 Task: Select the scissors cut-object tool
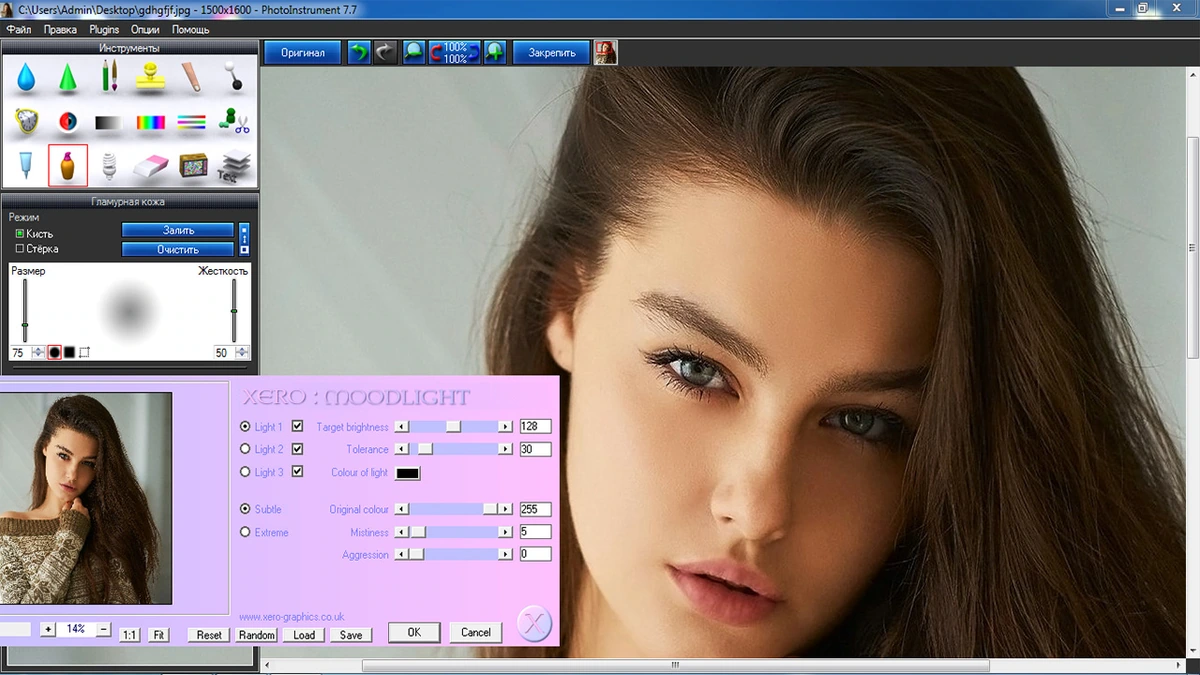coord(233,122)
